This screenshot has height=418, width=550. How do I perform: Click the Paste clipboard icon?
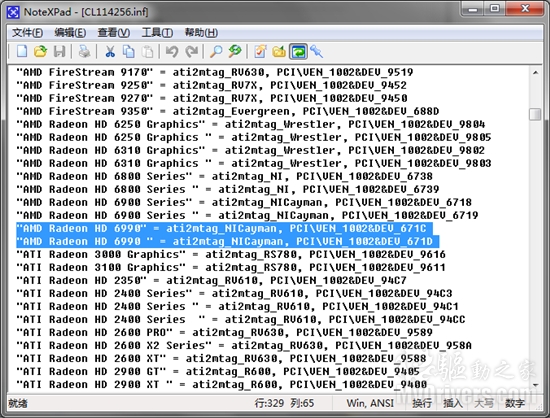point(147,52)
